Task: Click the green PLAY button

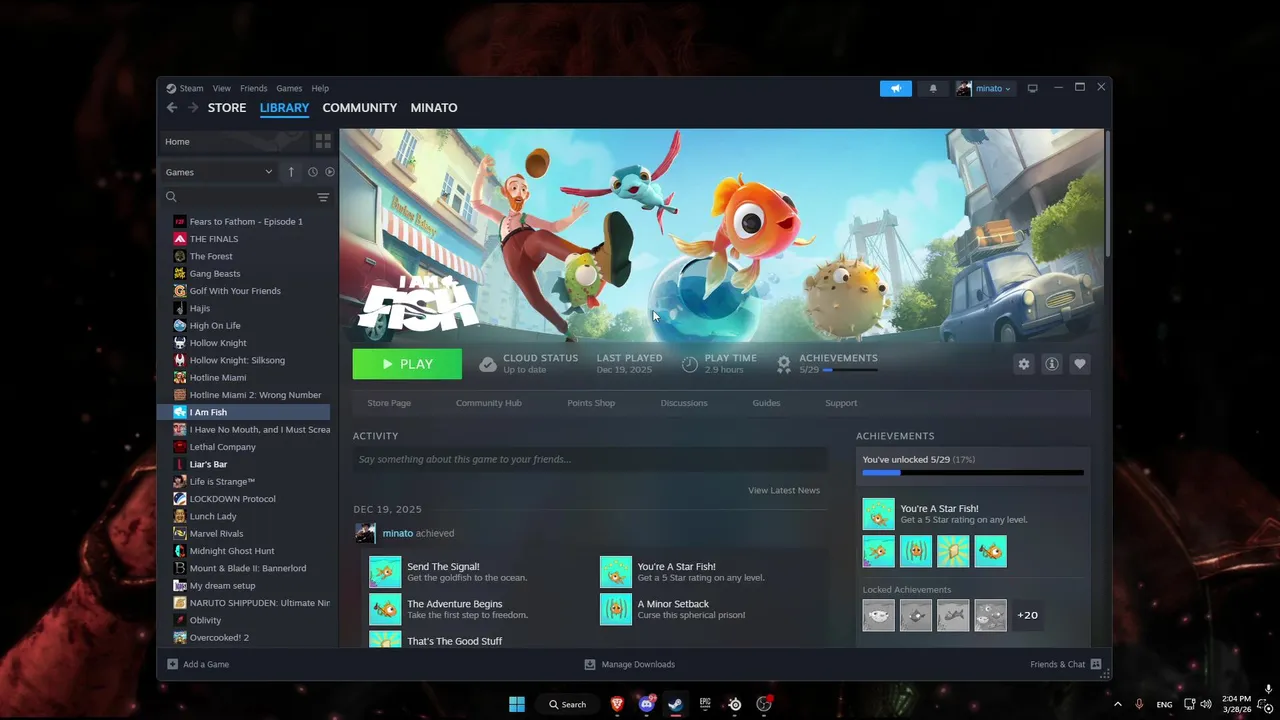Action: (x=407, y=364)
